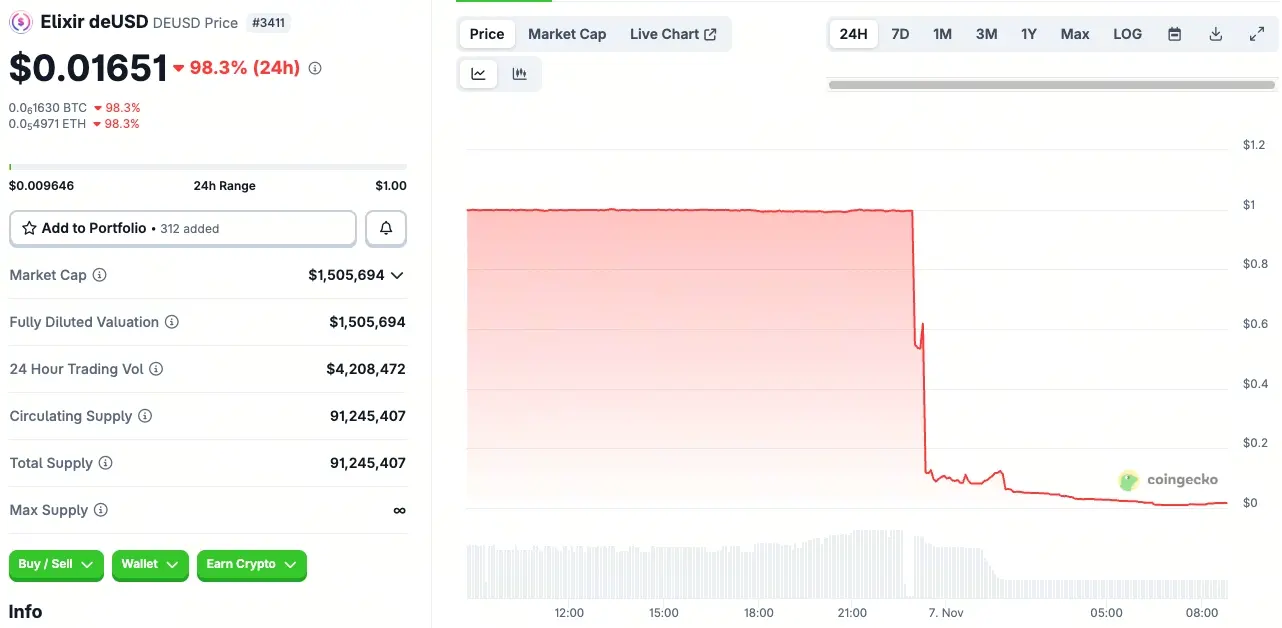Switch to candlestick chart icon
Image resolution: width=1282 pixels, height=628 pixels.
[519, 73]
